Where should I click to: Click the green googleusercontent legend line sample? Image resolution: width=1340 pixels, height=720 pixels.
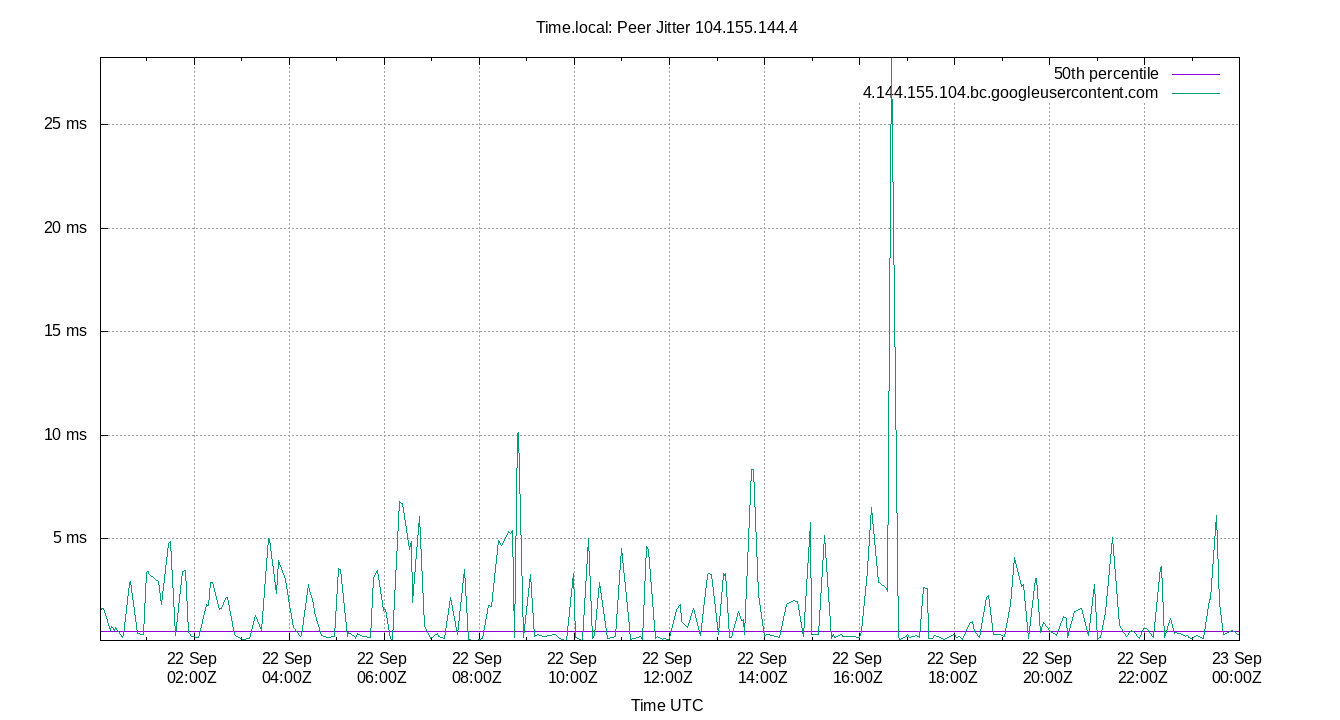[x=1195, y=93]
